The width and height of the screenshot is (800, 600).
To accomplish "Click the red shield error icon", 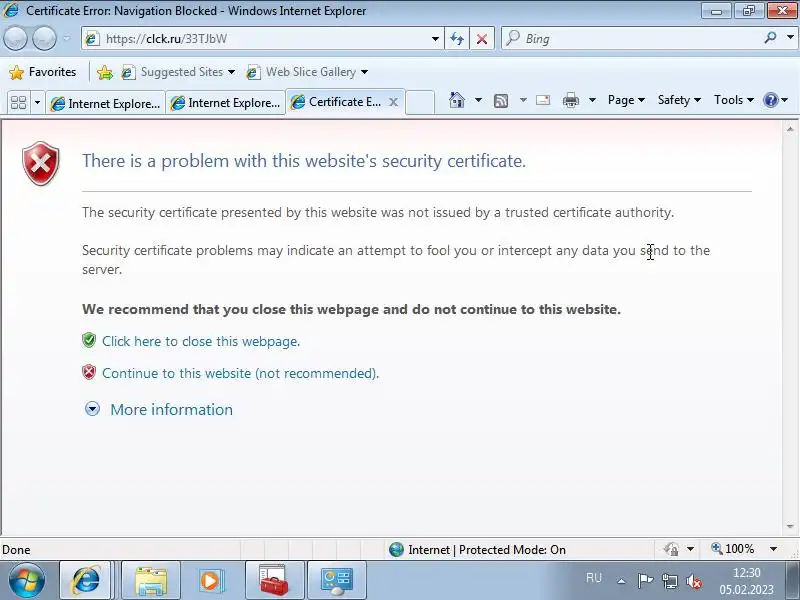I will [x=41, y=163].
